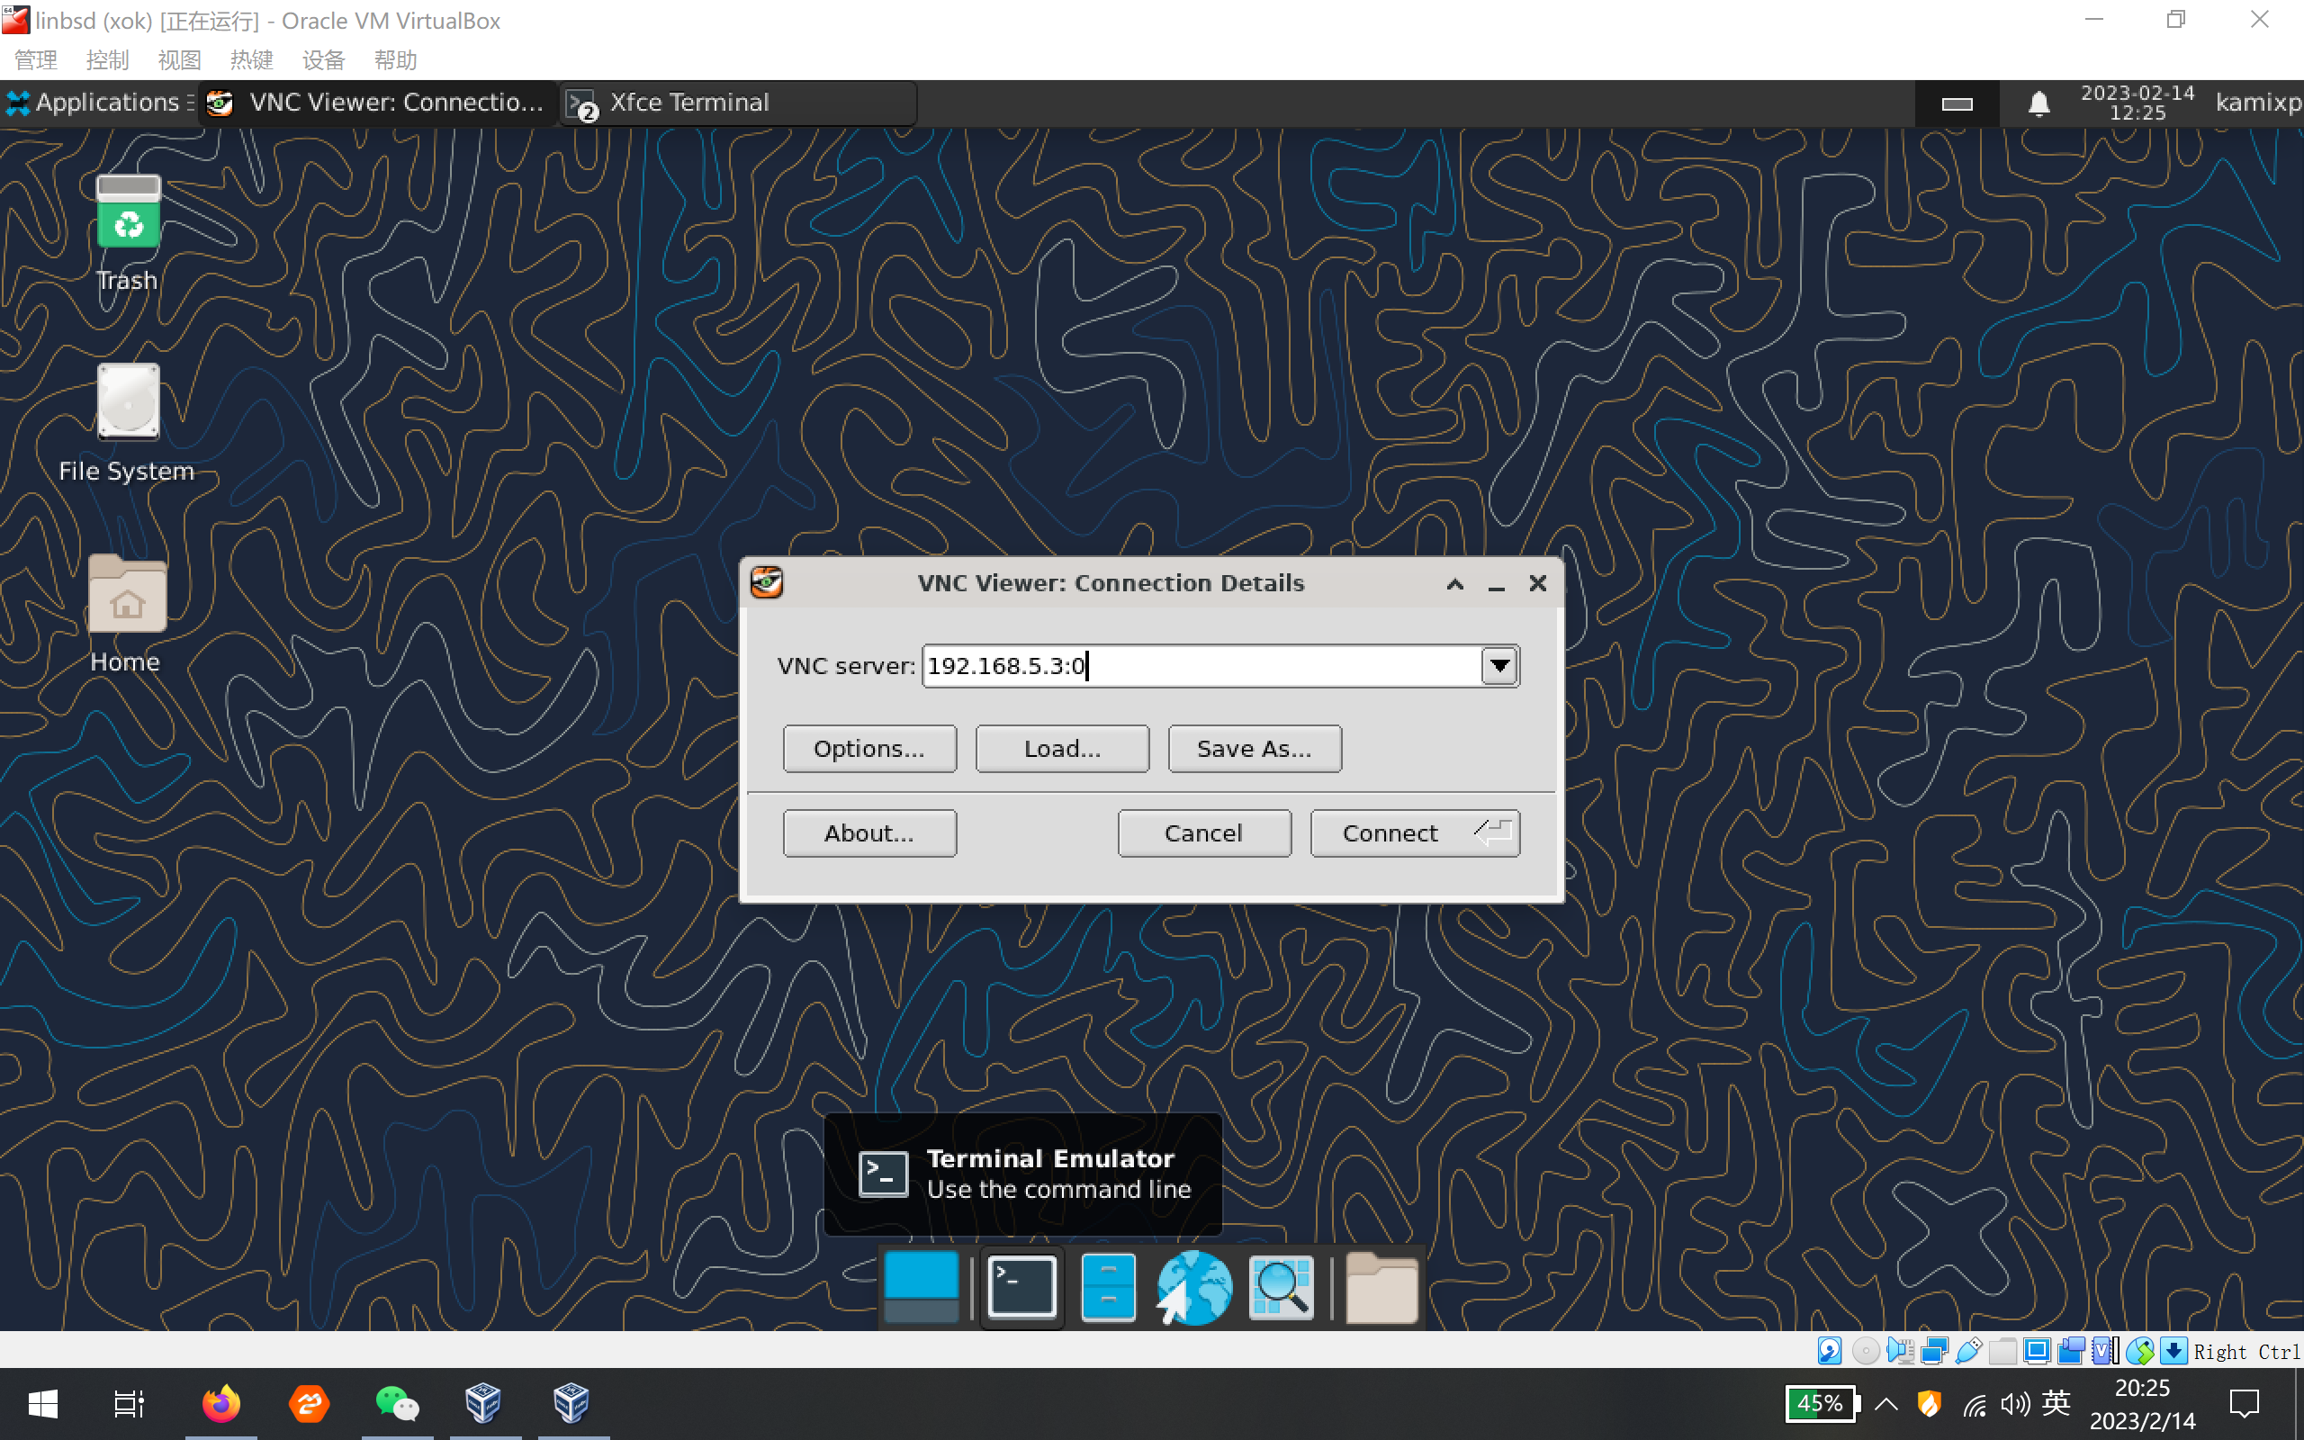Switch to Xfce Terminal taskbar entry
This screenshot has height=1440, width=2304.
pos(738,103)
